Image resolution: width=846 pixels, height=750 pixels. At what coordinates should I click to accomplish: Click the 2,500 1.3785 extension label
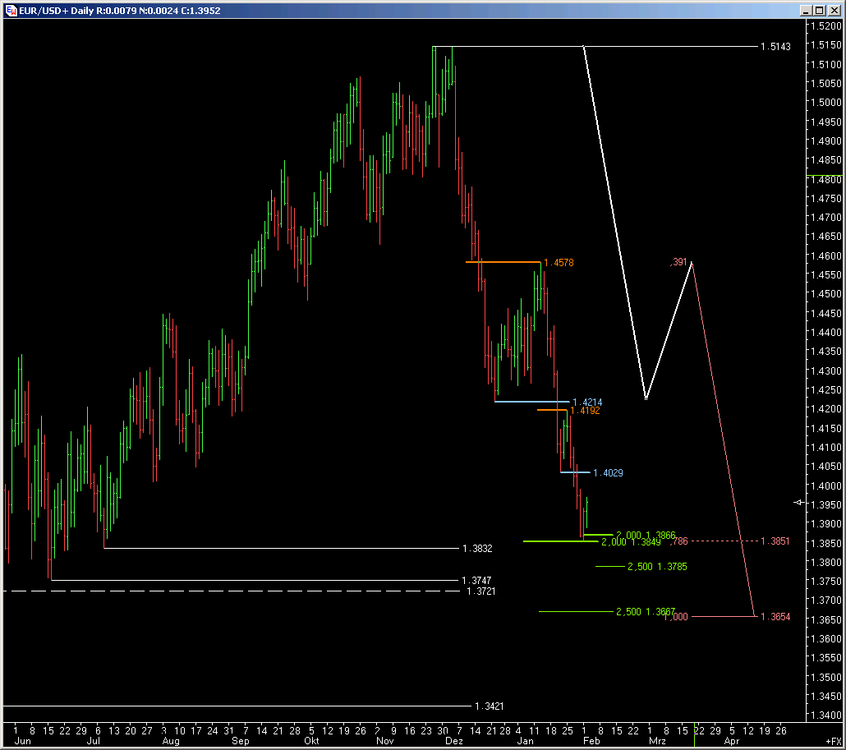(657, 567)
